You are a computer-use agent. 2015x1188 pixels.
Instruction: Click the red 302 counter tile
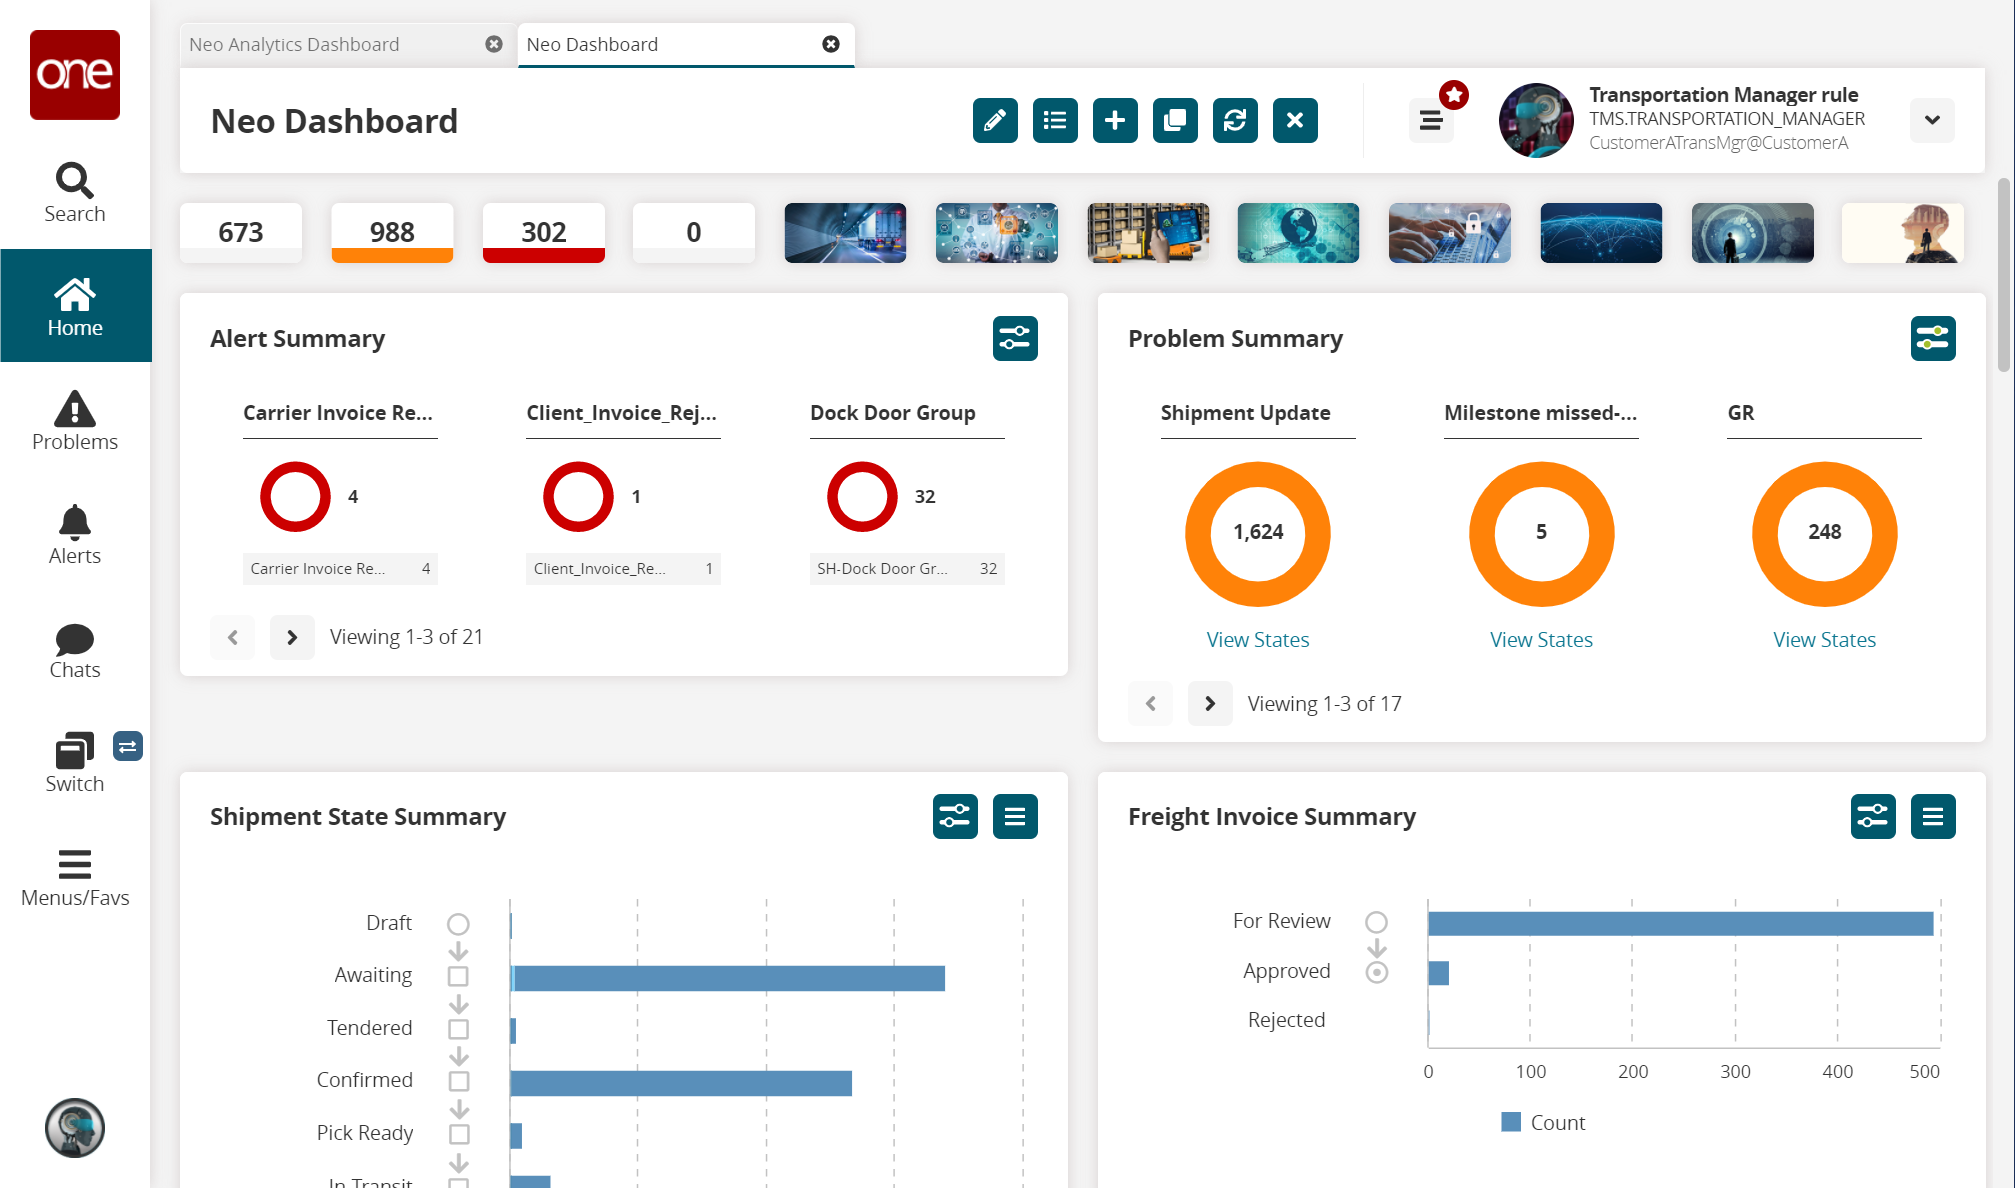tap(543, 233)
